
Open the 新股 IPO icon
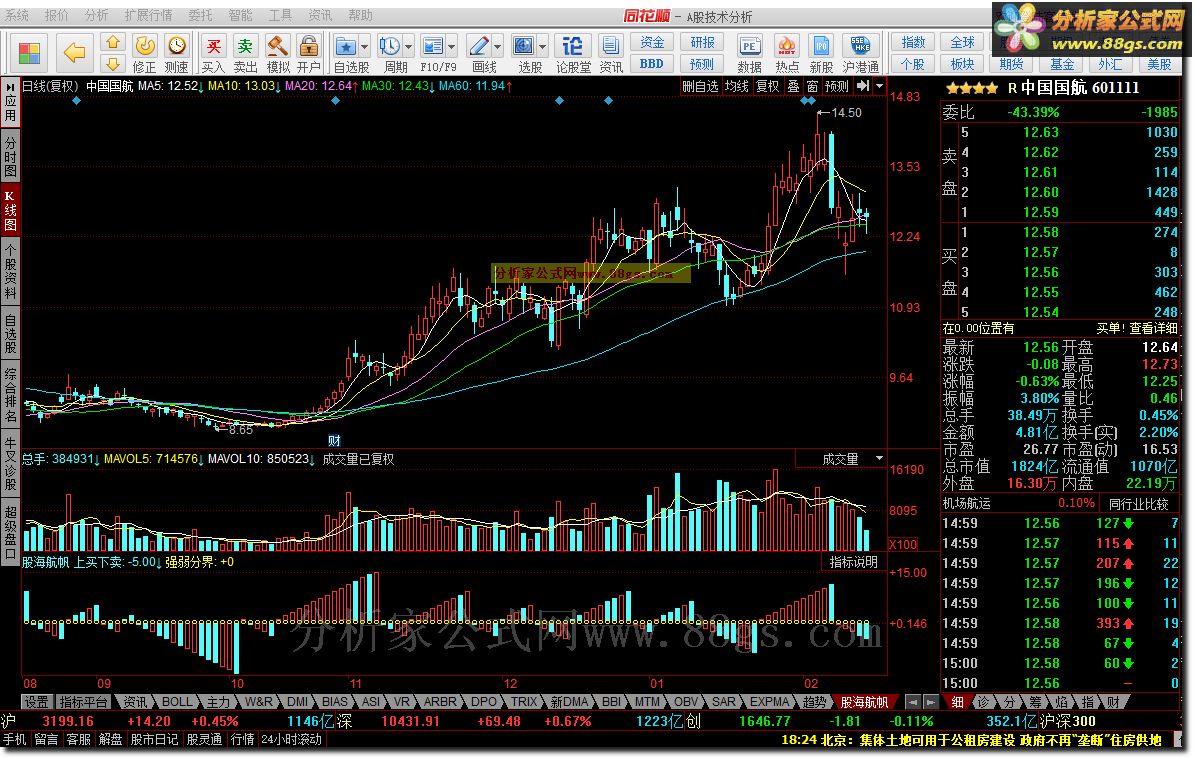[x=821, y=46]
